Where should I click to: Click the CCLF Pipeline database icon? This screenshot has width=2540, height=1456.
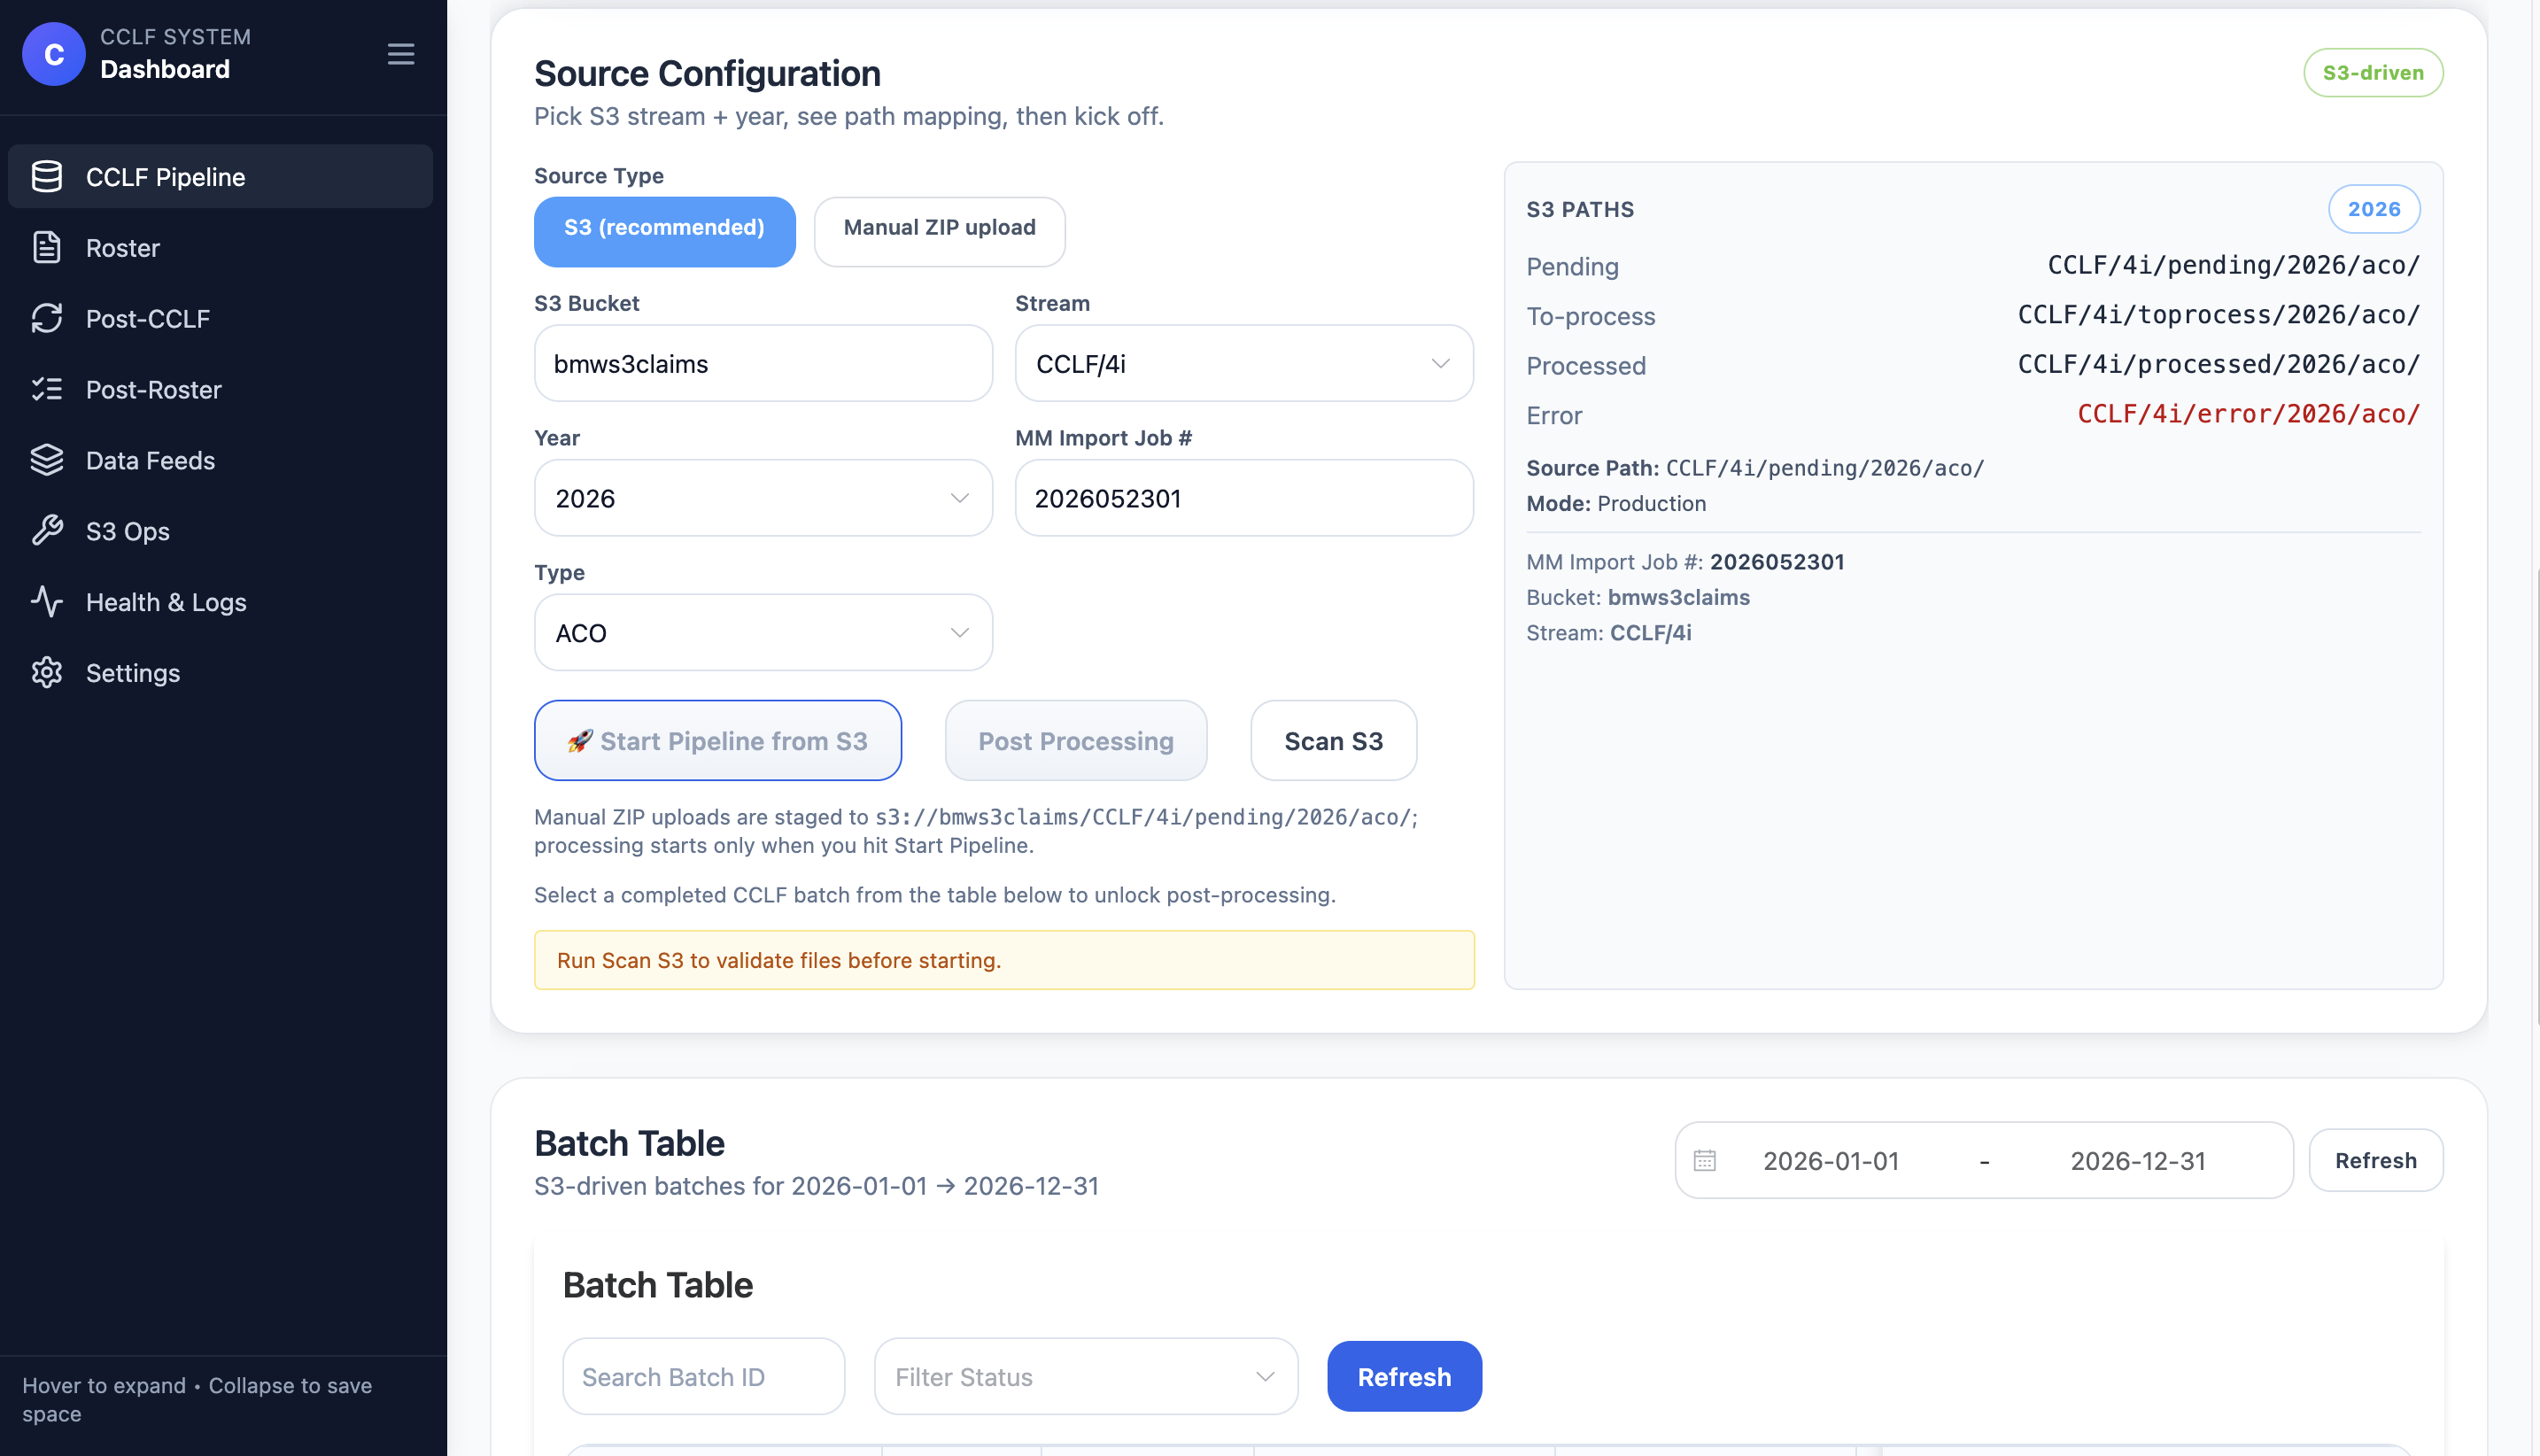(x=47, y=176)
